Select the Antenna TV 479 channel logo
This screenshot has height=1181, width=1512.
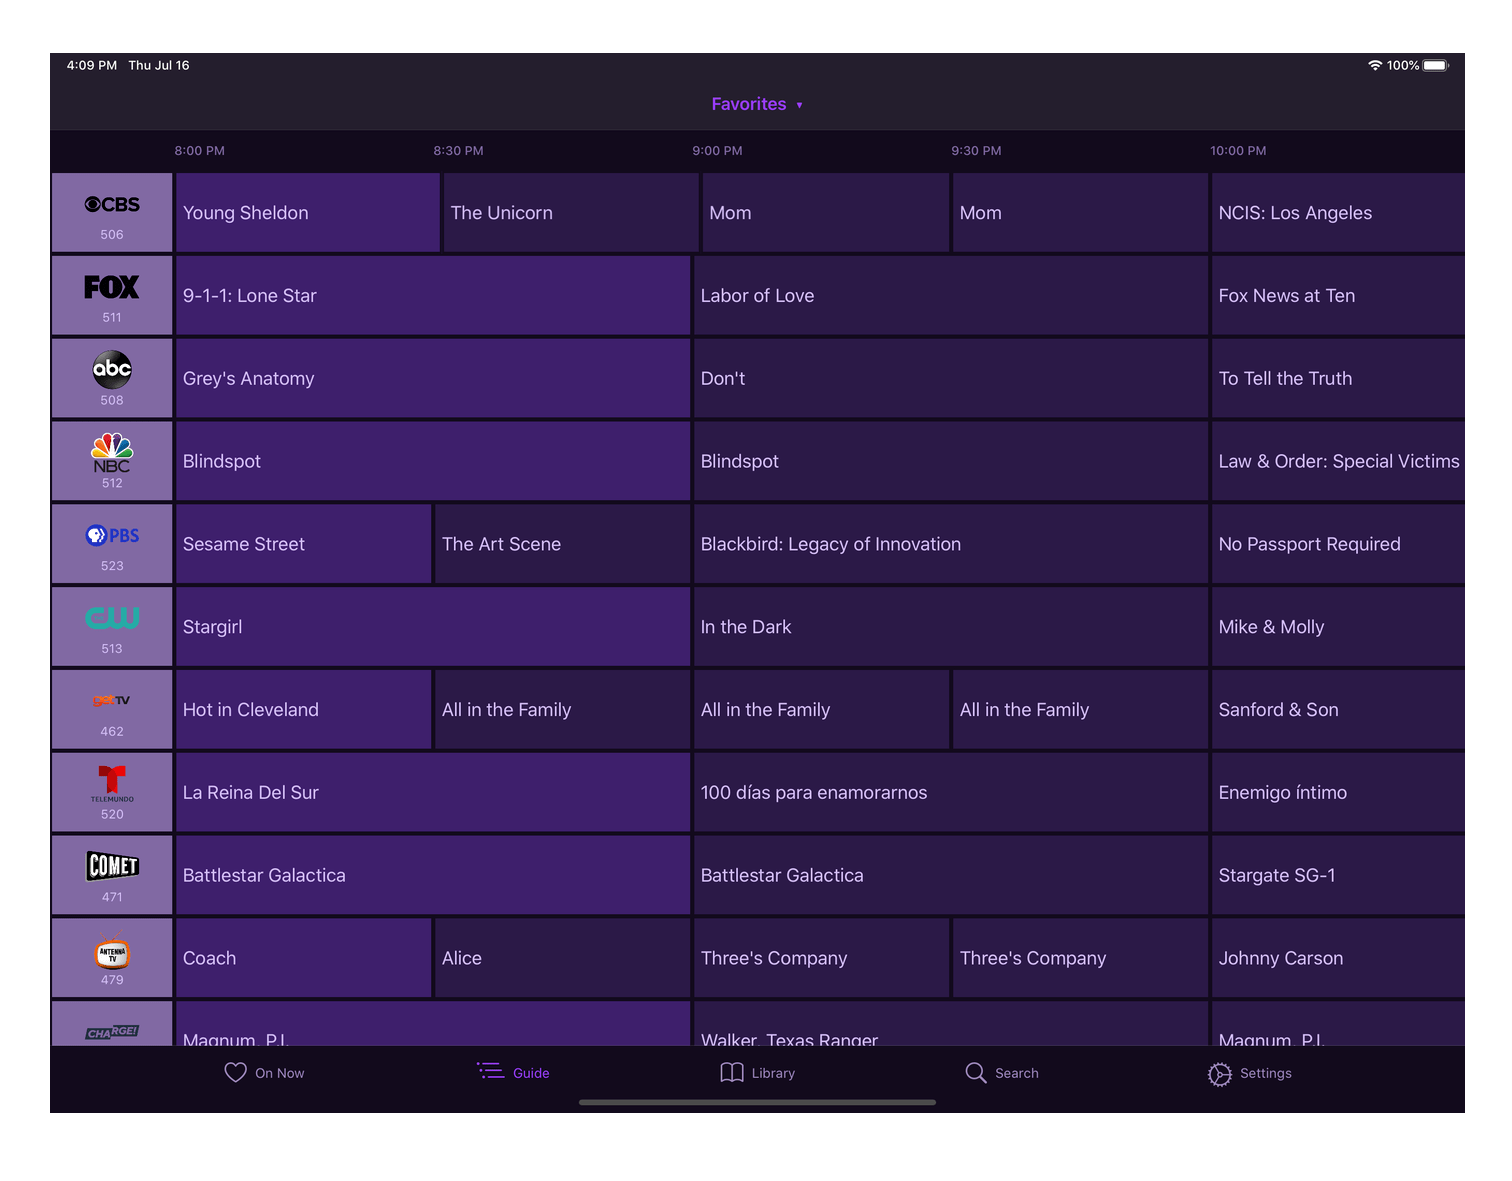tap(112, 953)
